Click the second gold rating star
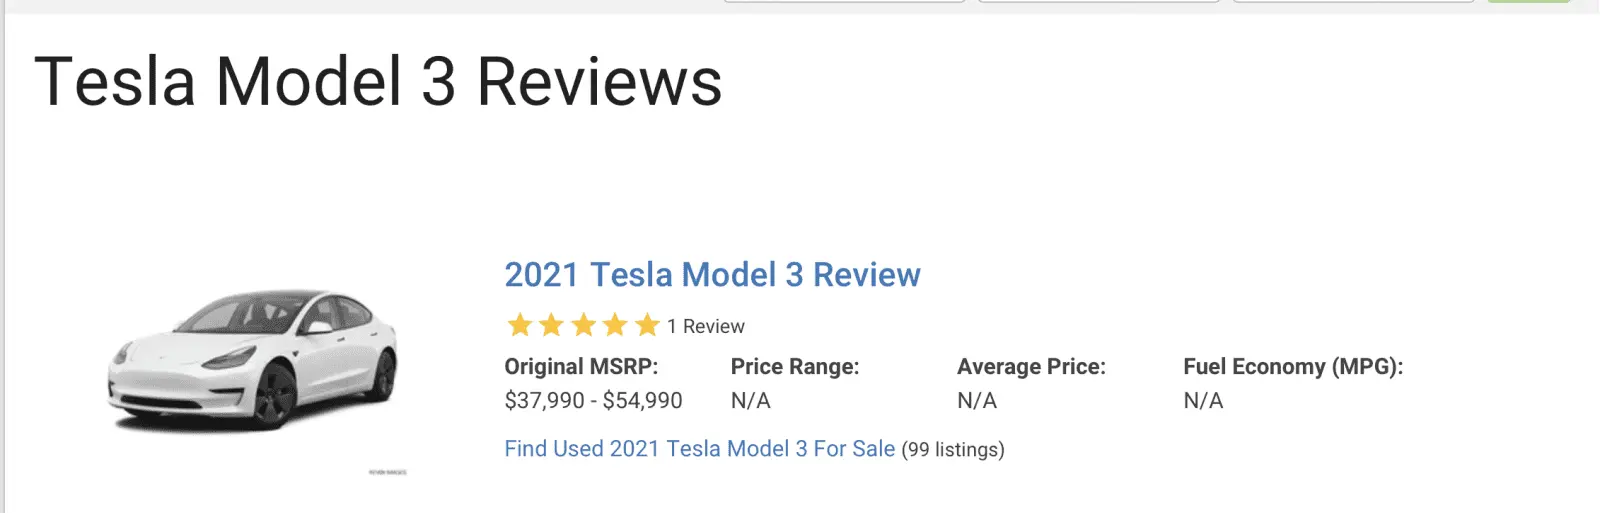The height and width of the screenshot is (513, 1600). coord(551,325)
